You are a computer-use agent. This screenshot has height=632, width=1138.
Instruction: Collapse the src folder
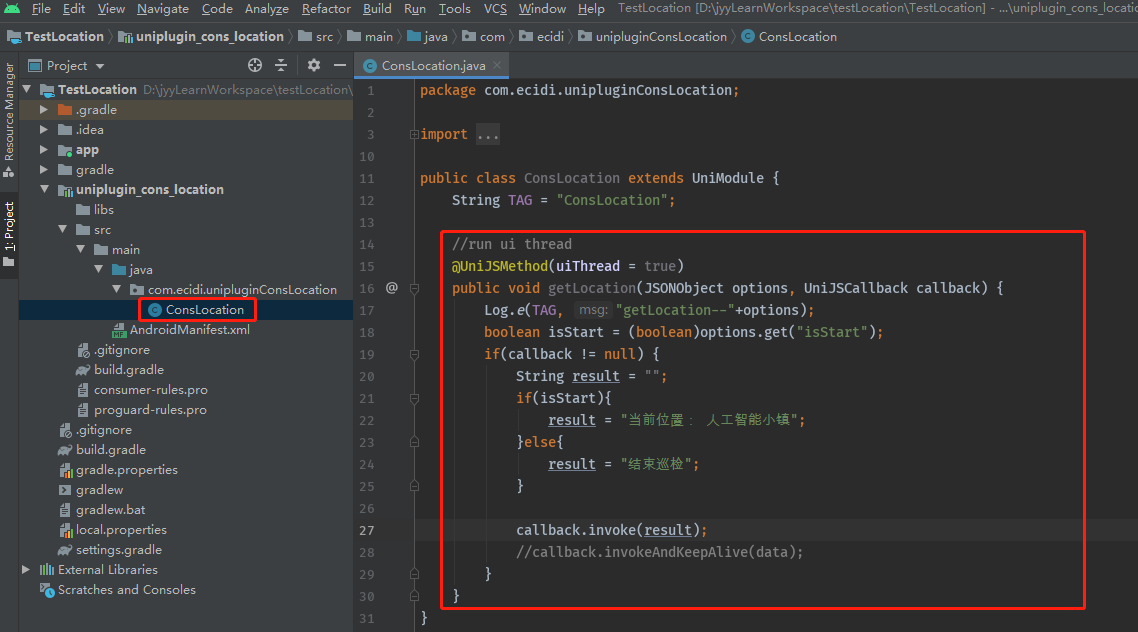62,229
